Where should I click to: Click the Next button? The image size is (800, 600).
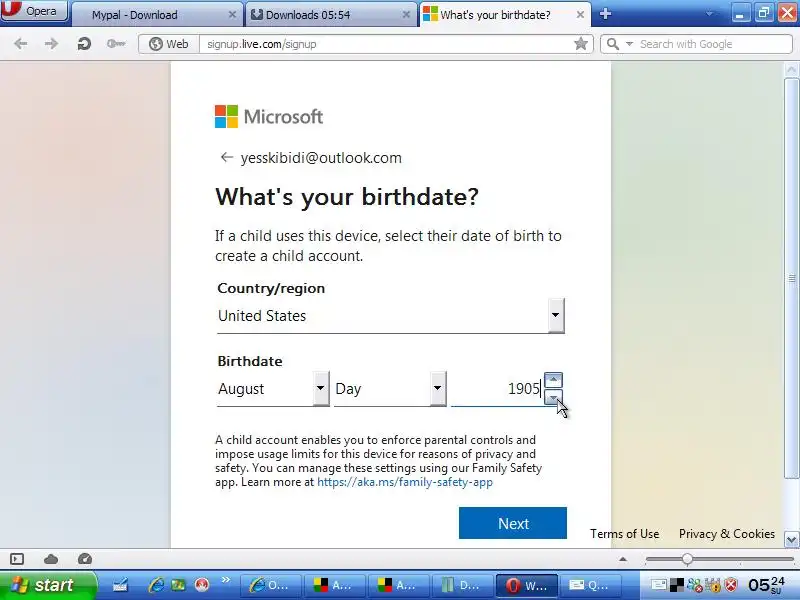point(513,523)
